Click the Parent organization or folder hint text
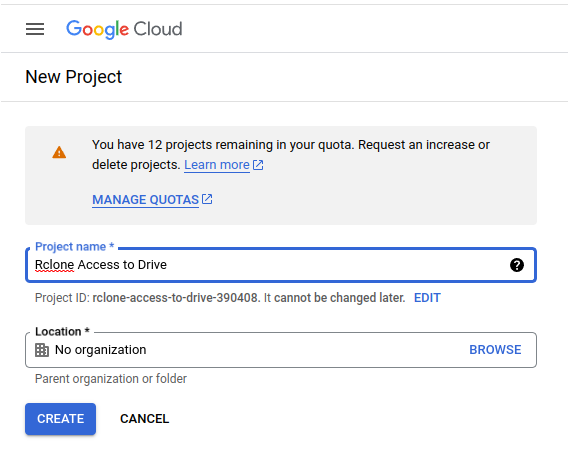The height and width of the screenshot is (470, 568). tap(111, 379)
